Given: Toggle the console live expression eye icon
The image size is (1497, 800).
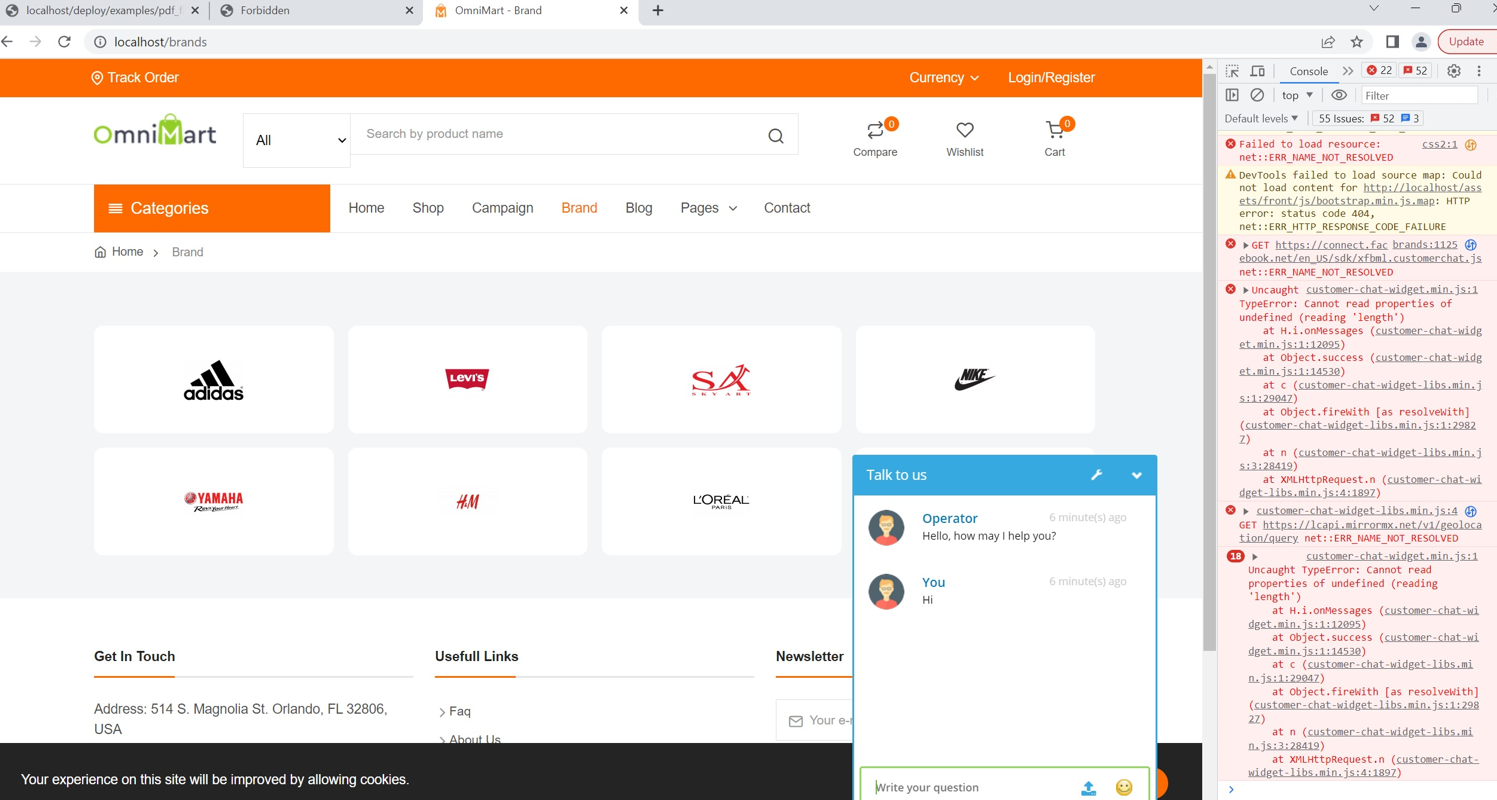Looking at the screenshot, I should click(1339, 95).
